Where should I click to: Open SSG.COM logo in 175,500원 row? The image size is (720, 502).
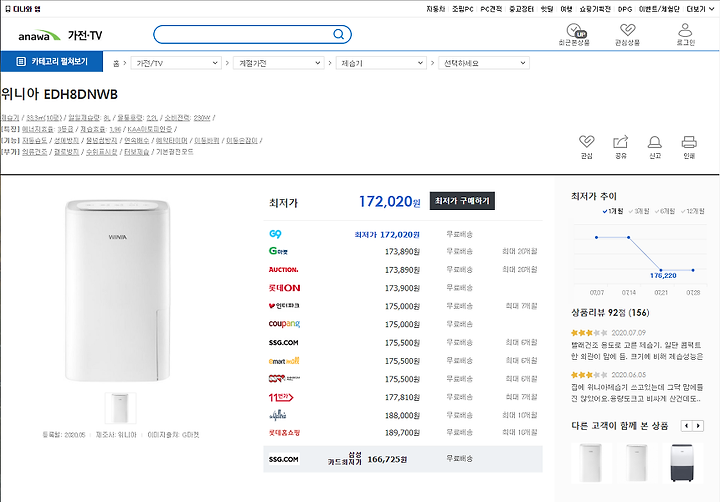tap(283, 342)
